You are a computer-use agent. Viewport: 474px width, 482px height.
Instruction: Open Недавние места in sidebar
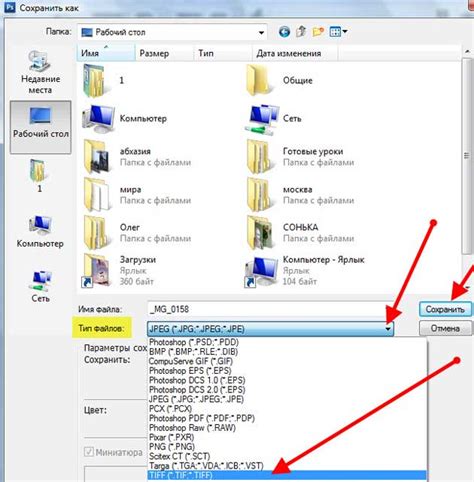40,72
